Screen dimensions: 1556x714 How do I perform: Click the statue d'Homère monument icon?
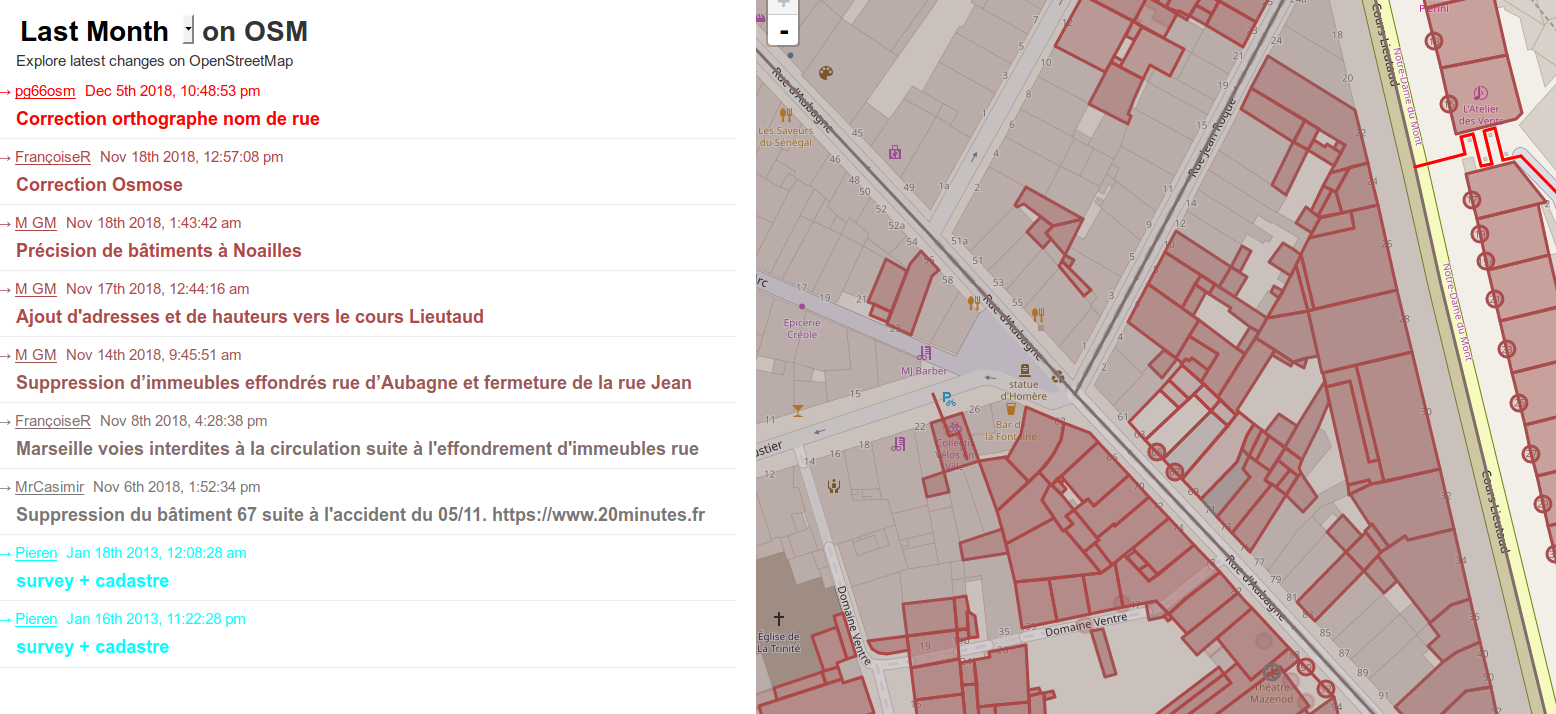(x=1024, y=371)
